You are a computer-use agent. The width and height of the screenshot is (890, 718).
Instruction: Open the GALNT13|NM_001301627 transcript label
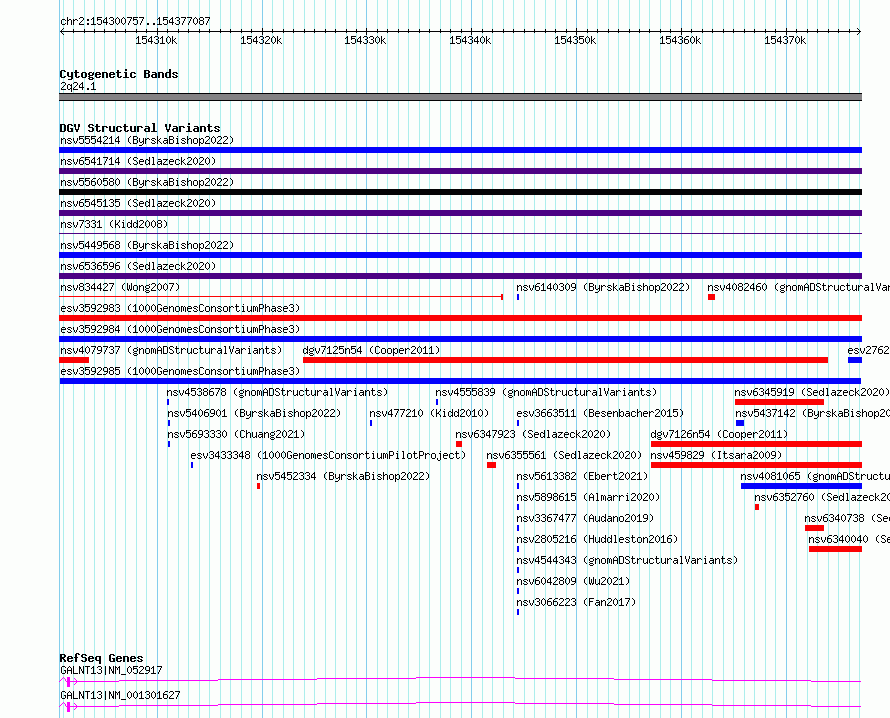point(120,695)
